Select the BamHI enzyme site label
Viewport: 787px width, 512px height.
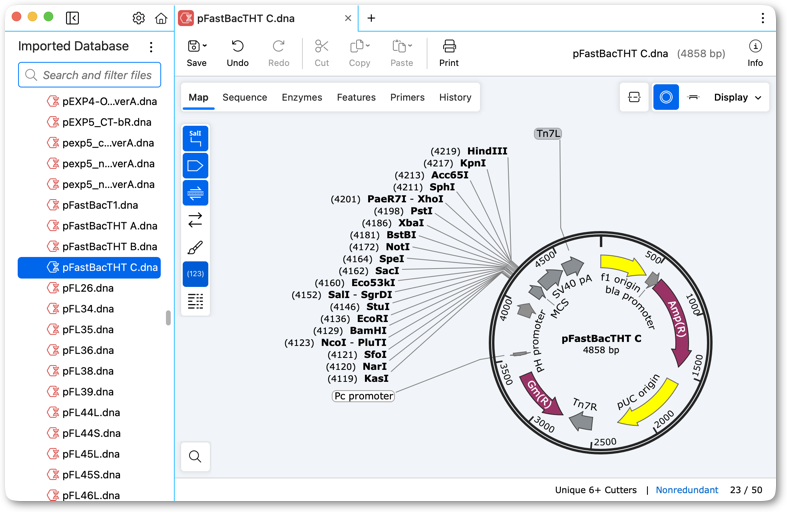point(368,331)
